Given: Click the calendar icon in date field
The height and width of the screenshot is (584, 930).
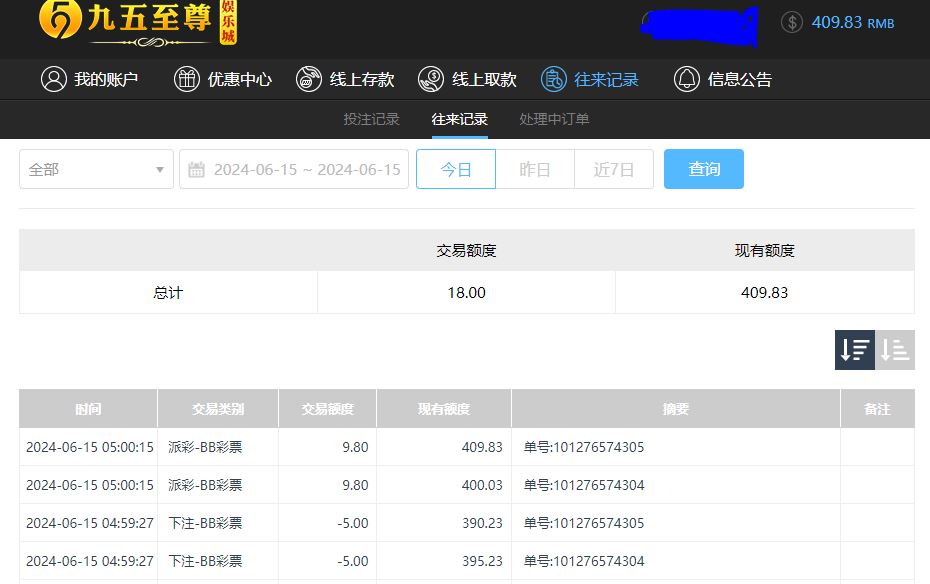Looking at the screenshot, I should (x=197, y=170).
